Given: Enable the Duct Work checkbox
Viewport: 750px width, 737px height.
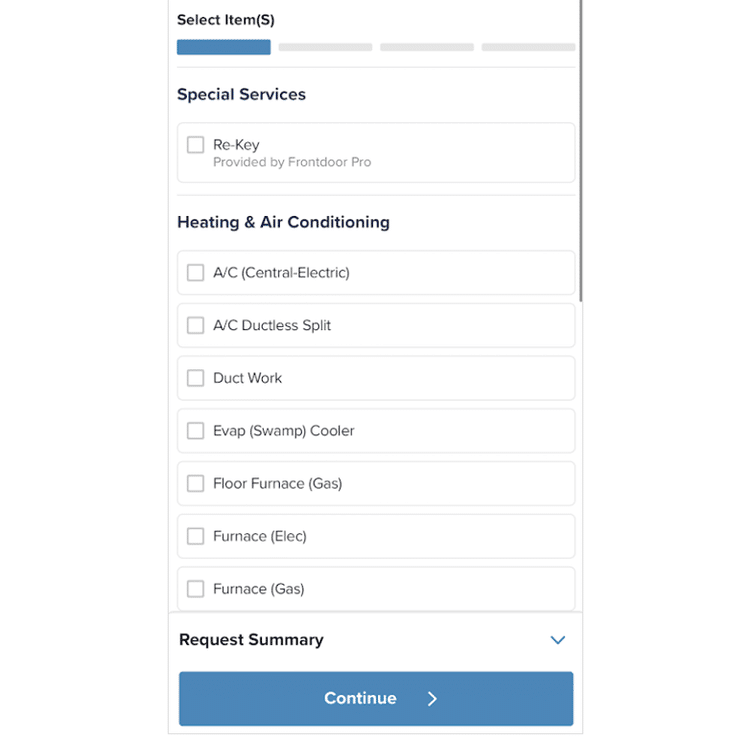Looking at the screenshot, I should 196,378.
